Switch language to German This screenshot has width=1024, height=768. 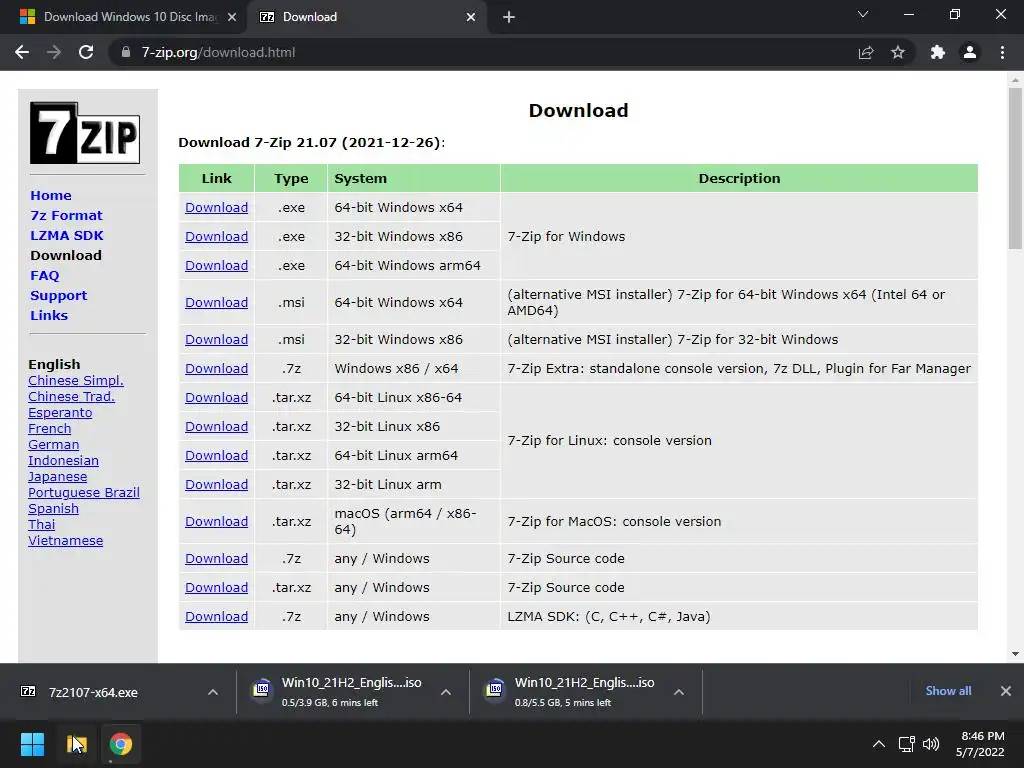point(54,445)
